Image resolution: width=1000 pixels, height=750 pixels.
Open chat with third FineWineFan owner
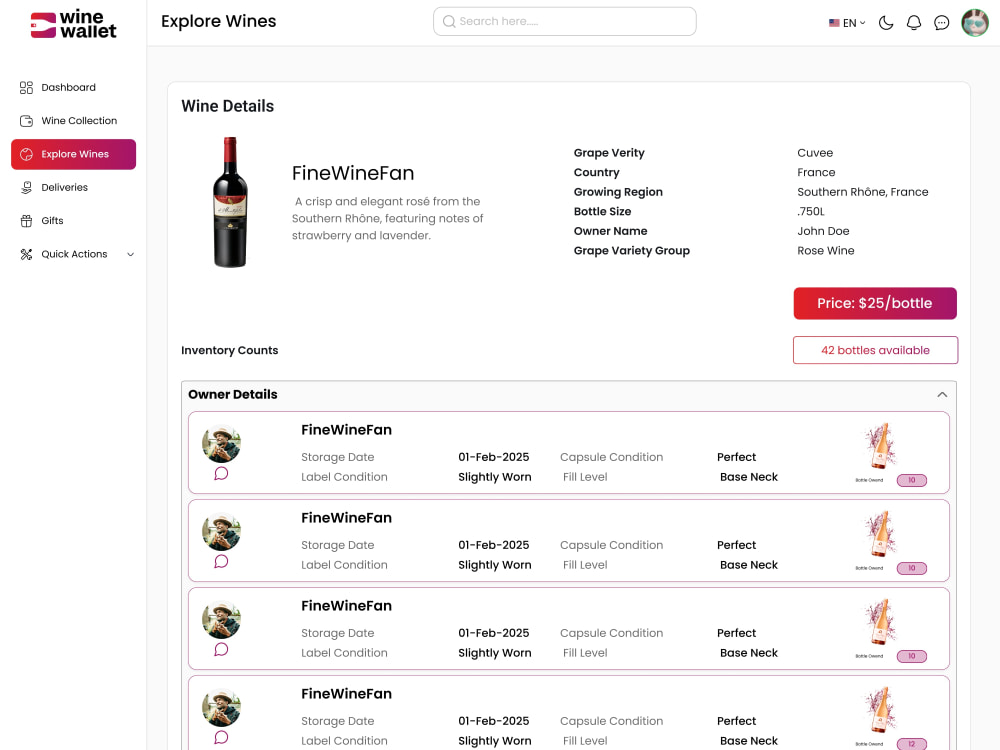coord(221,649)
